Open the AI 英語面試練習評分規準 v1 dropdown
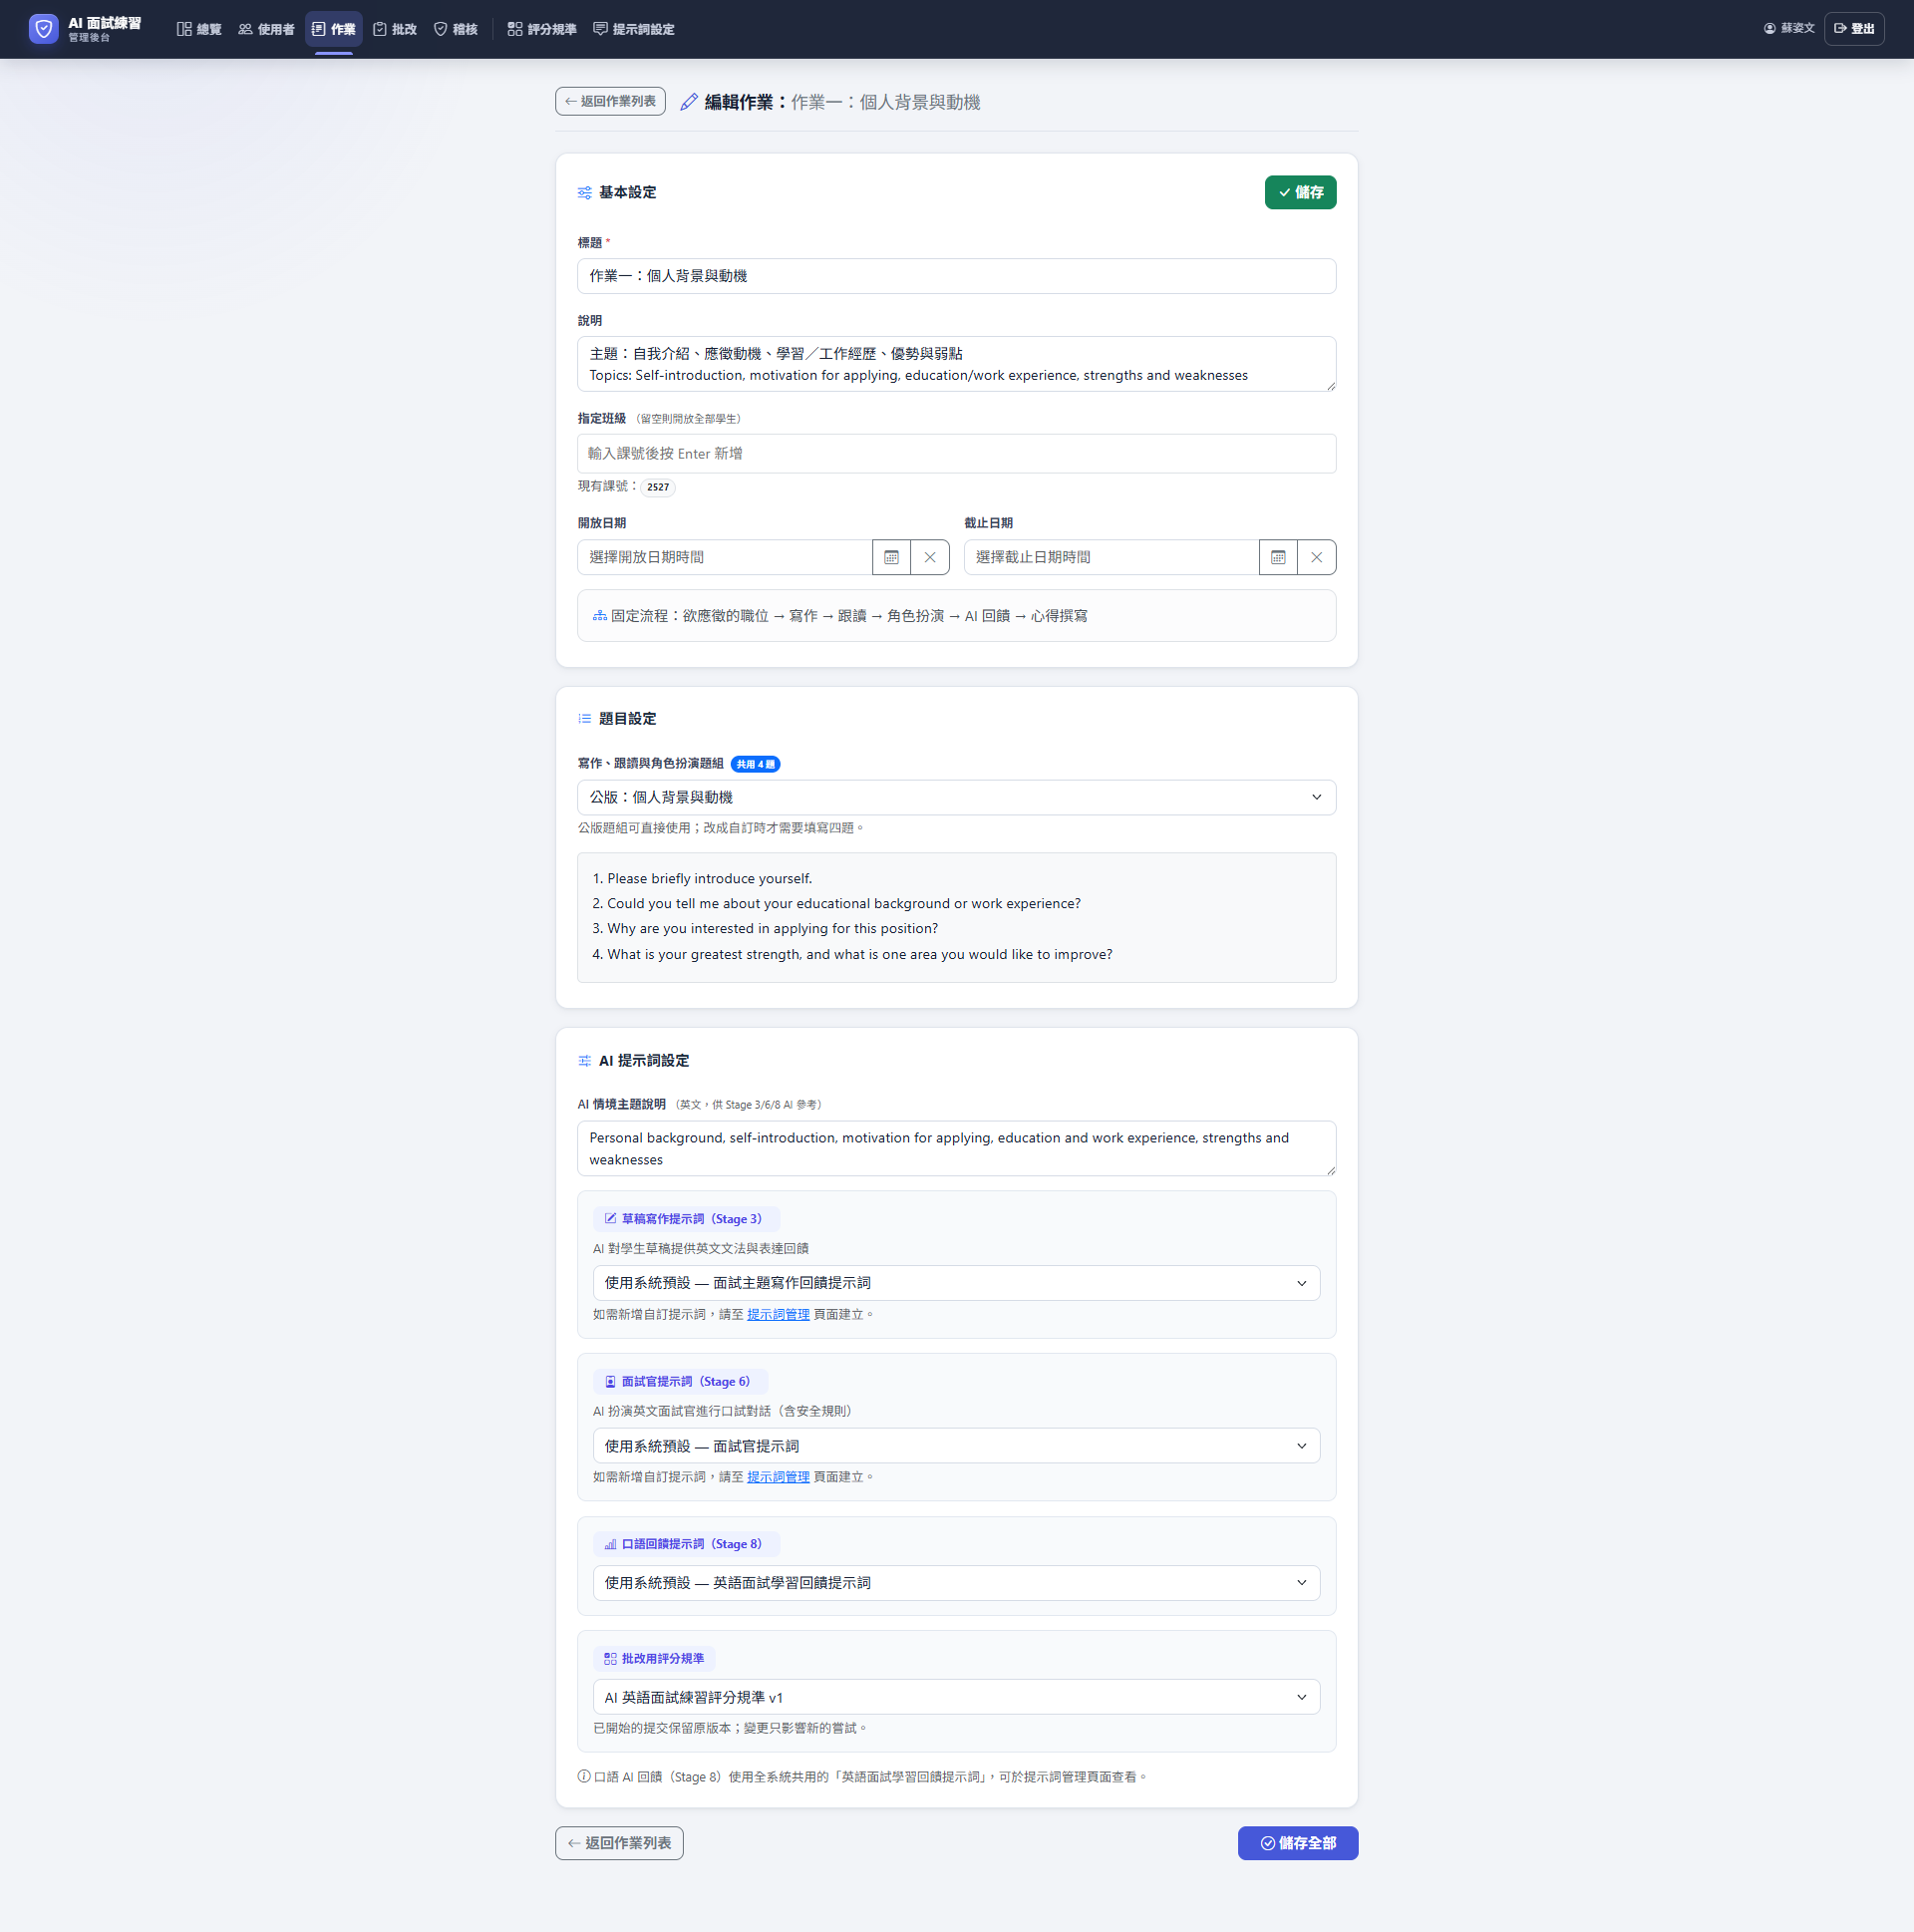Image resolution: width=1914 pixels, height=1932 pixels. [x=957, y=1697]
